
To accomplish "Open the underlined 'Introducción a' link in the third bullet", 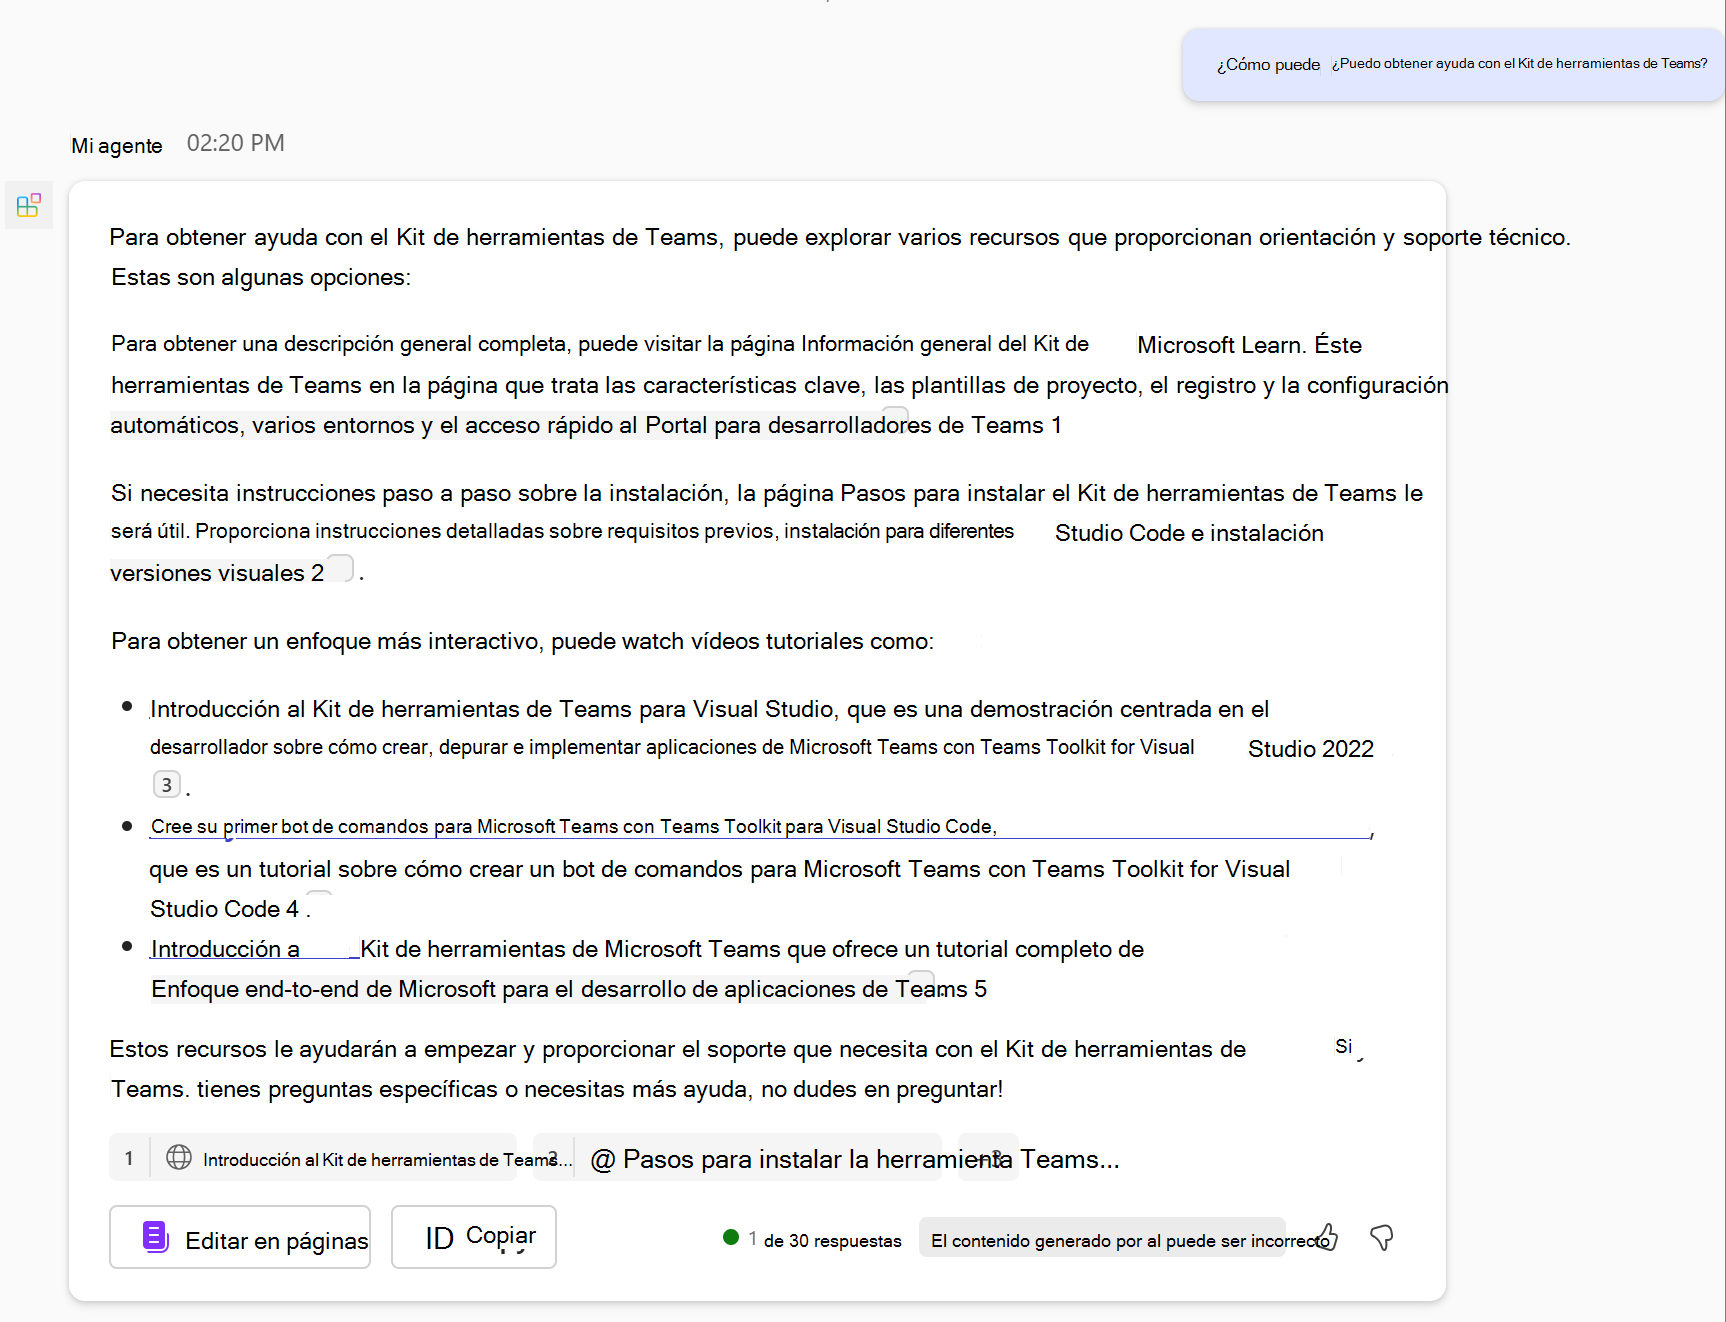I will tap(225, 949).
